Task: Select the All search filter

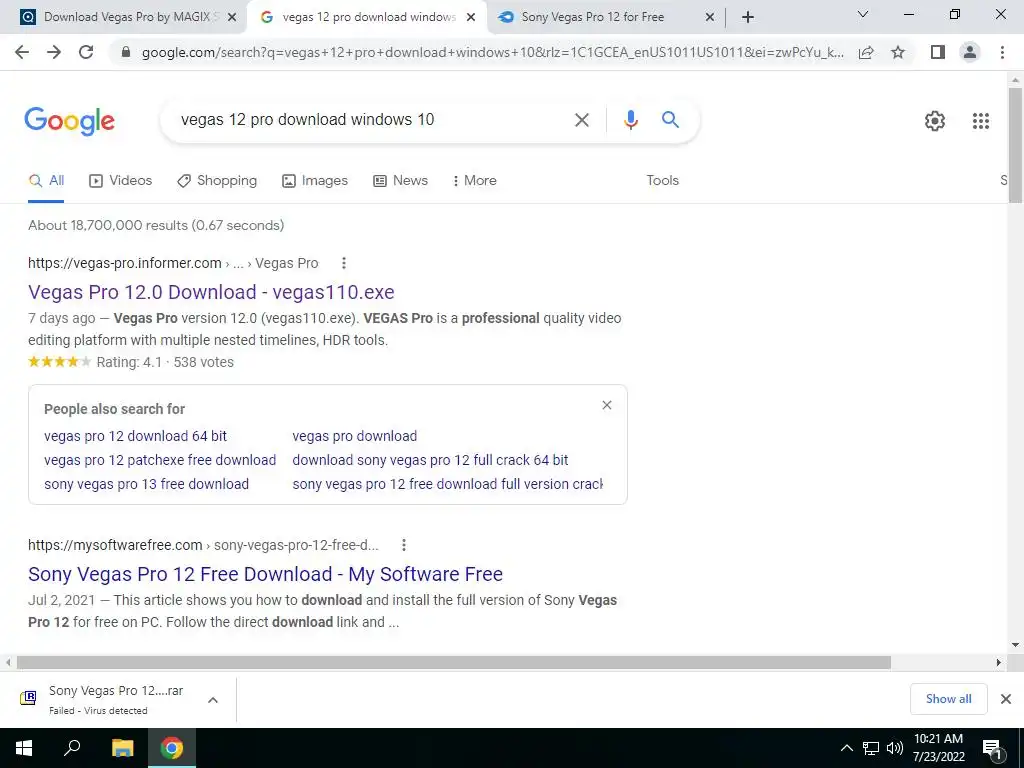Action: [46, 181]
